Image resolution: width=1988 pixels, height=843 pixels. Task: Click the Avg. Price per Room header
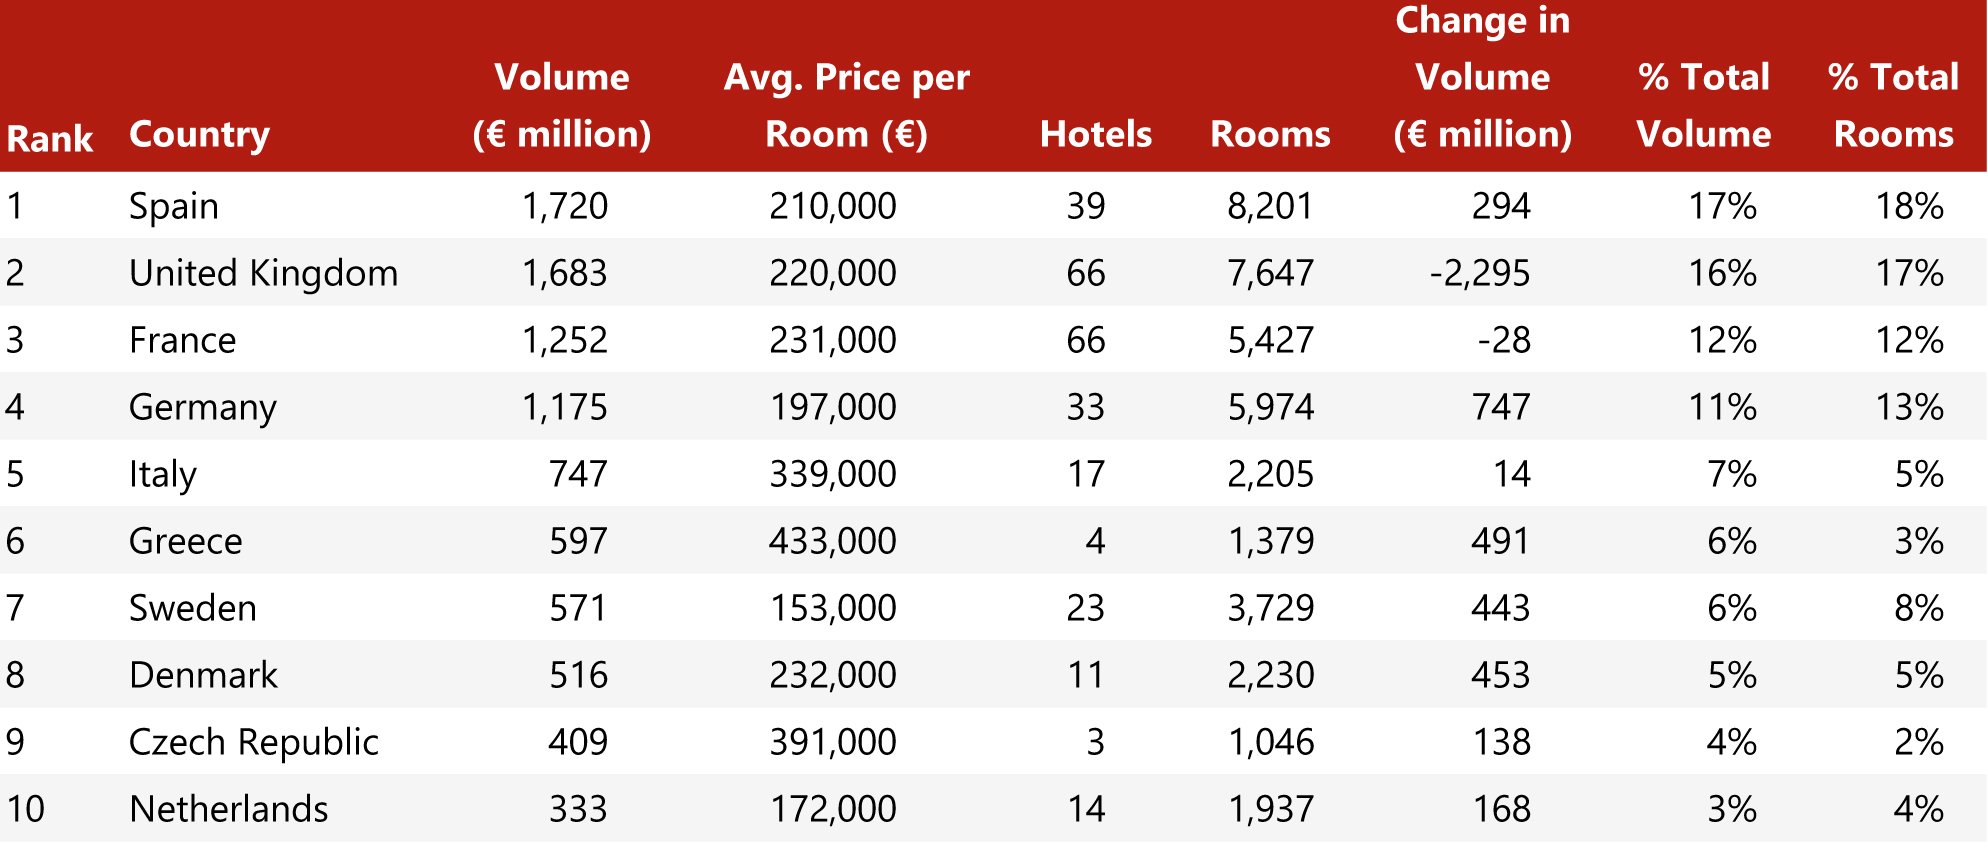(x=846, y=106)
